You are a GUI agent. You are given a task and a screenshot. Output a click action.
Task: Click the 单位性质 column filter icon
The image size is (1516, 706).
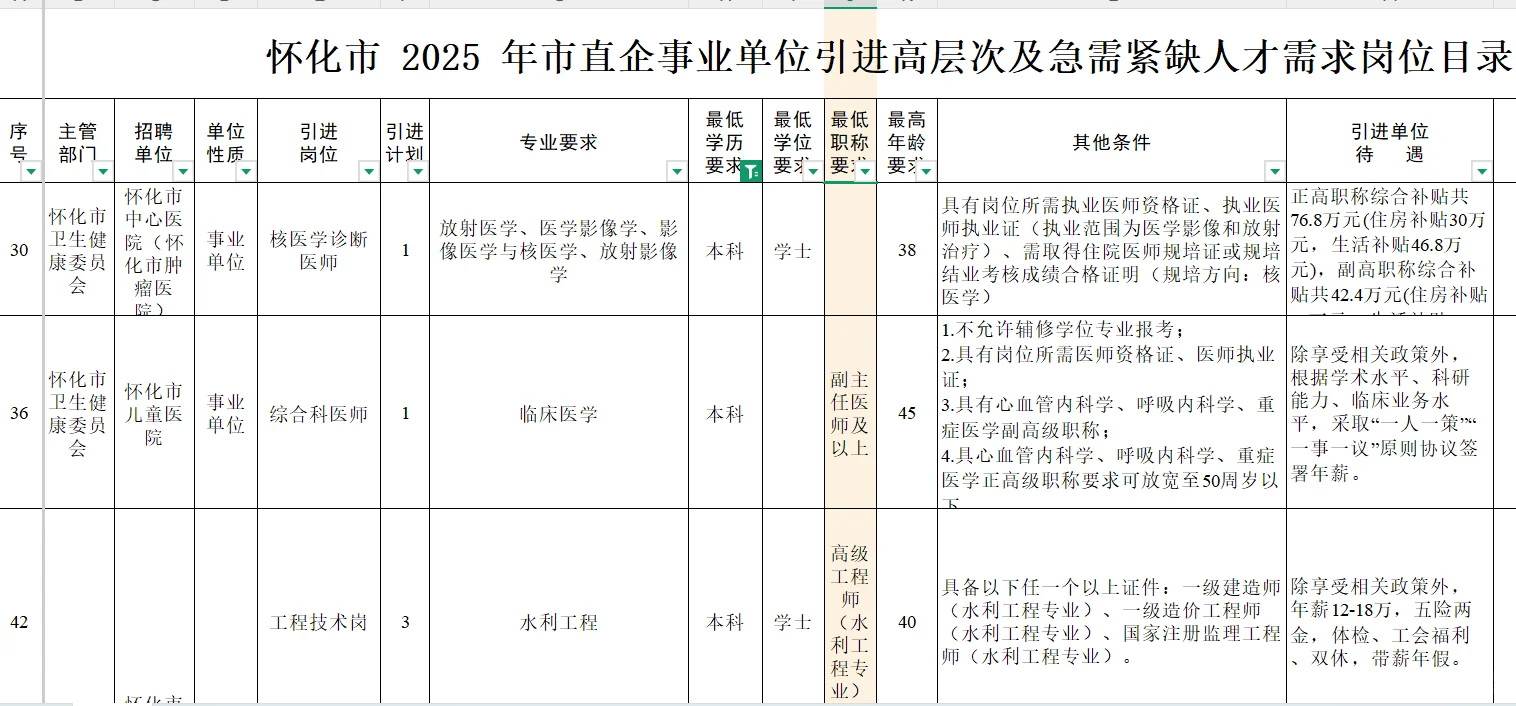point(244,172)
